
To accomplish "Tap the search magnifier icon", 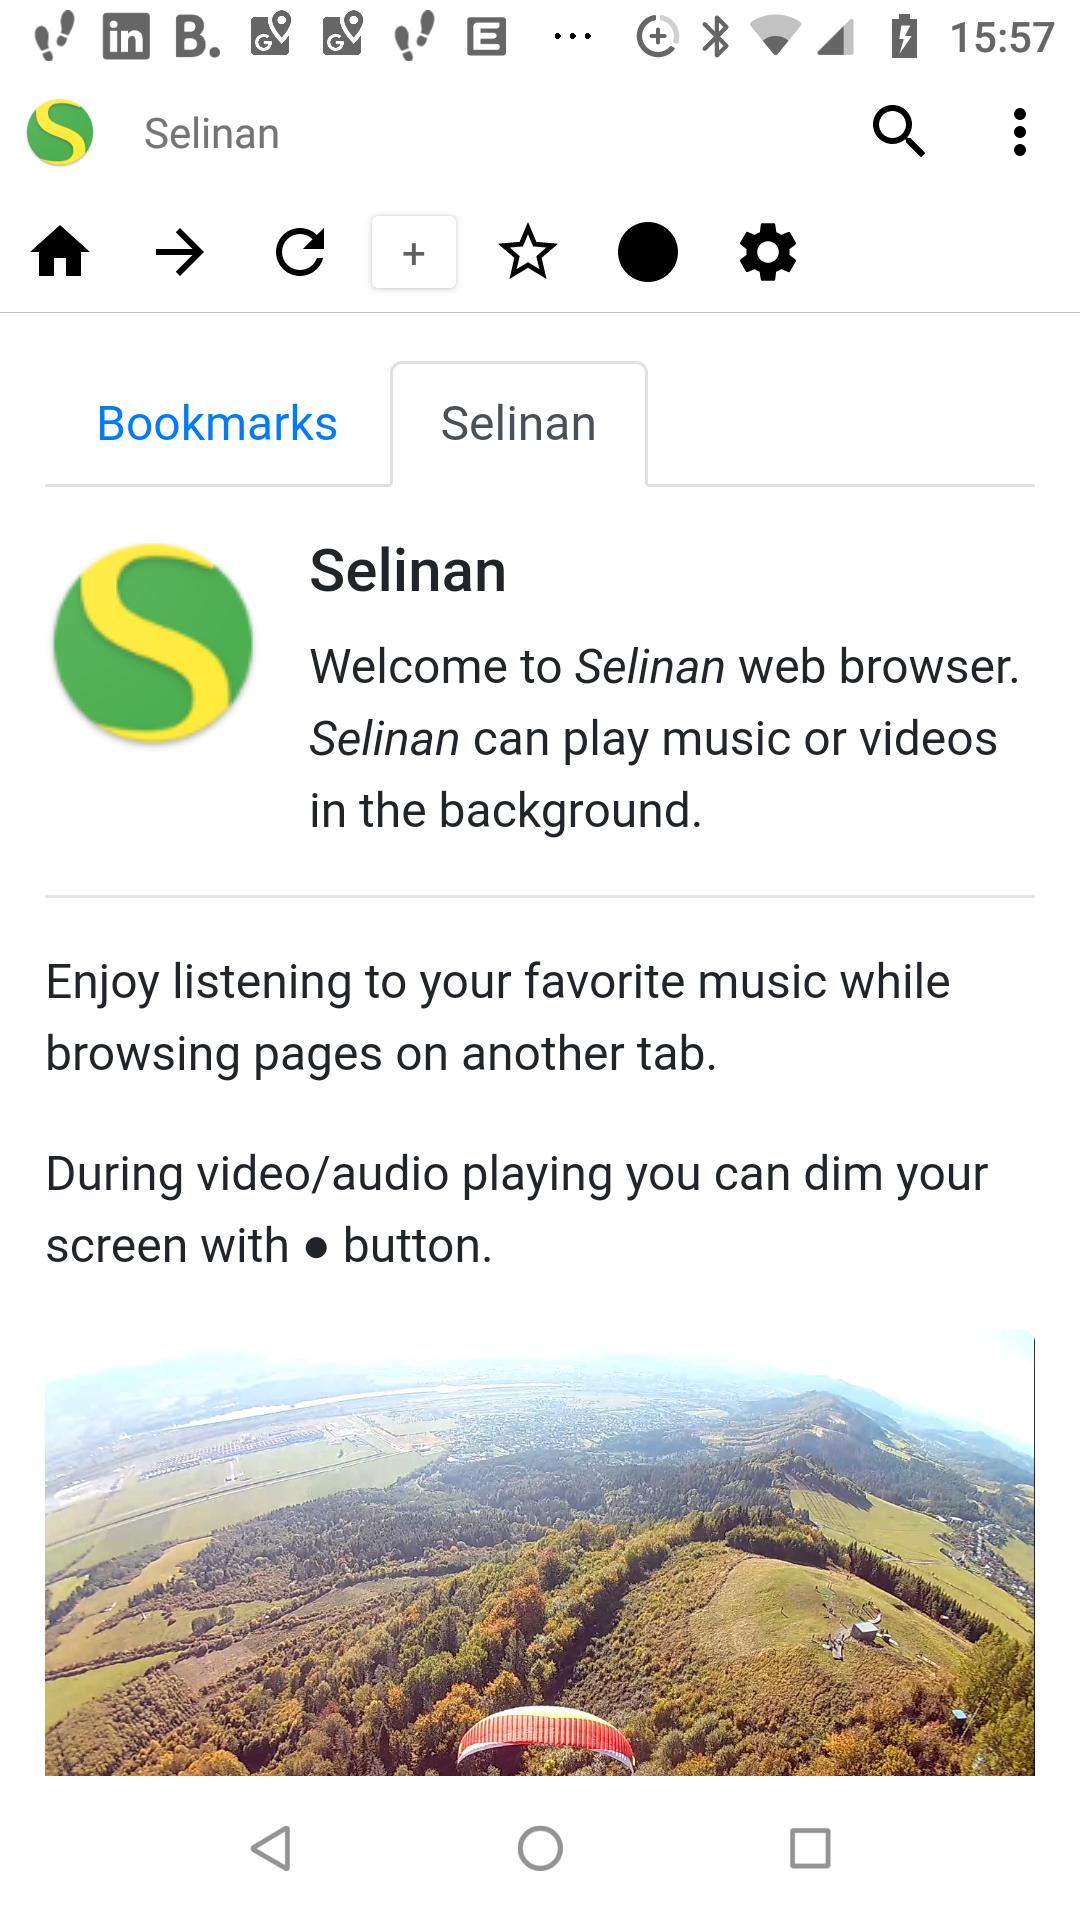I will [899, 131].
